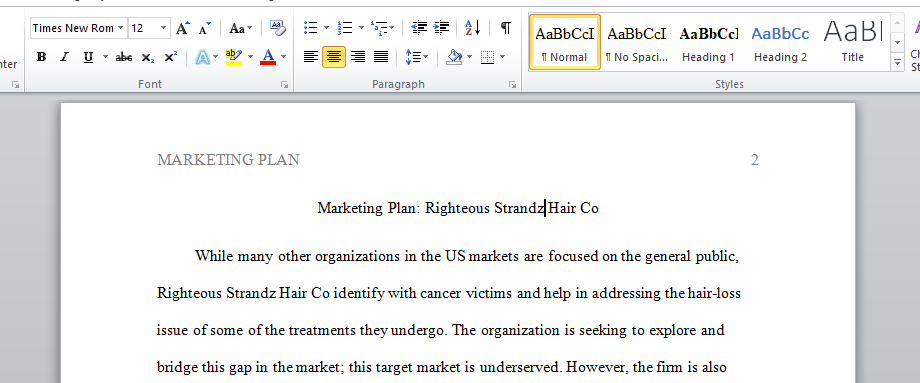Open the underline style dropdown arrow
The width and height of the screenshot is (920, 383).
tap(105, 57)
